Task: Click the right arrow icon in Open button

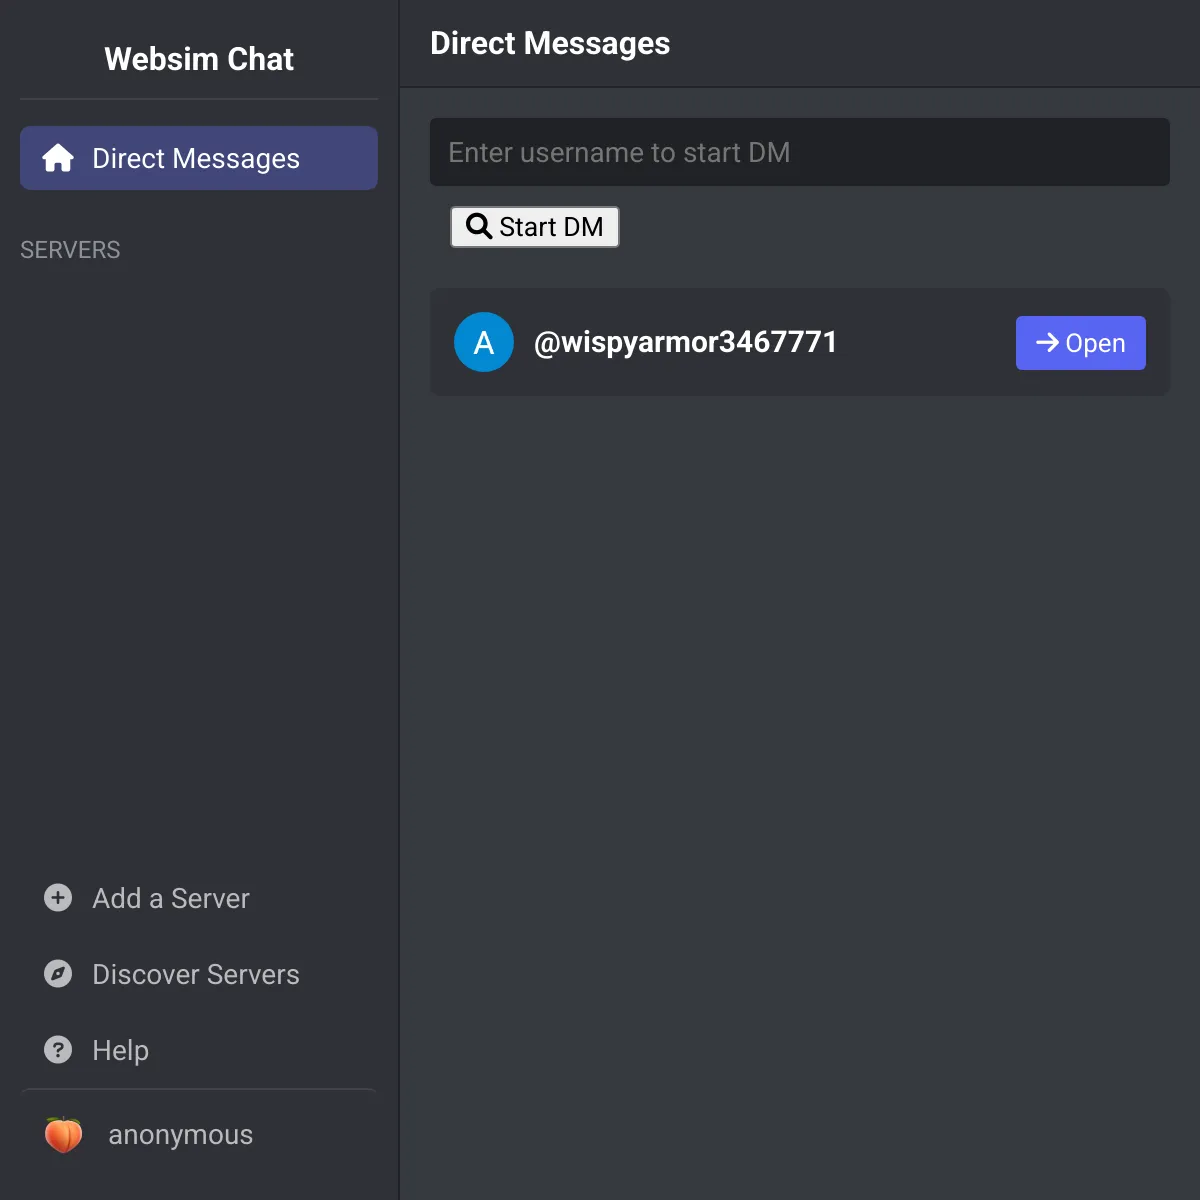Action: click(1047, 343)
